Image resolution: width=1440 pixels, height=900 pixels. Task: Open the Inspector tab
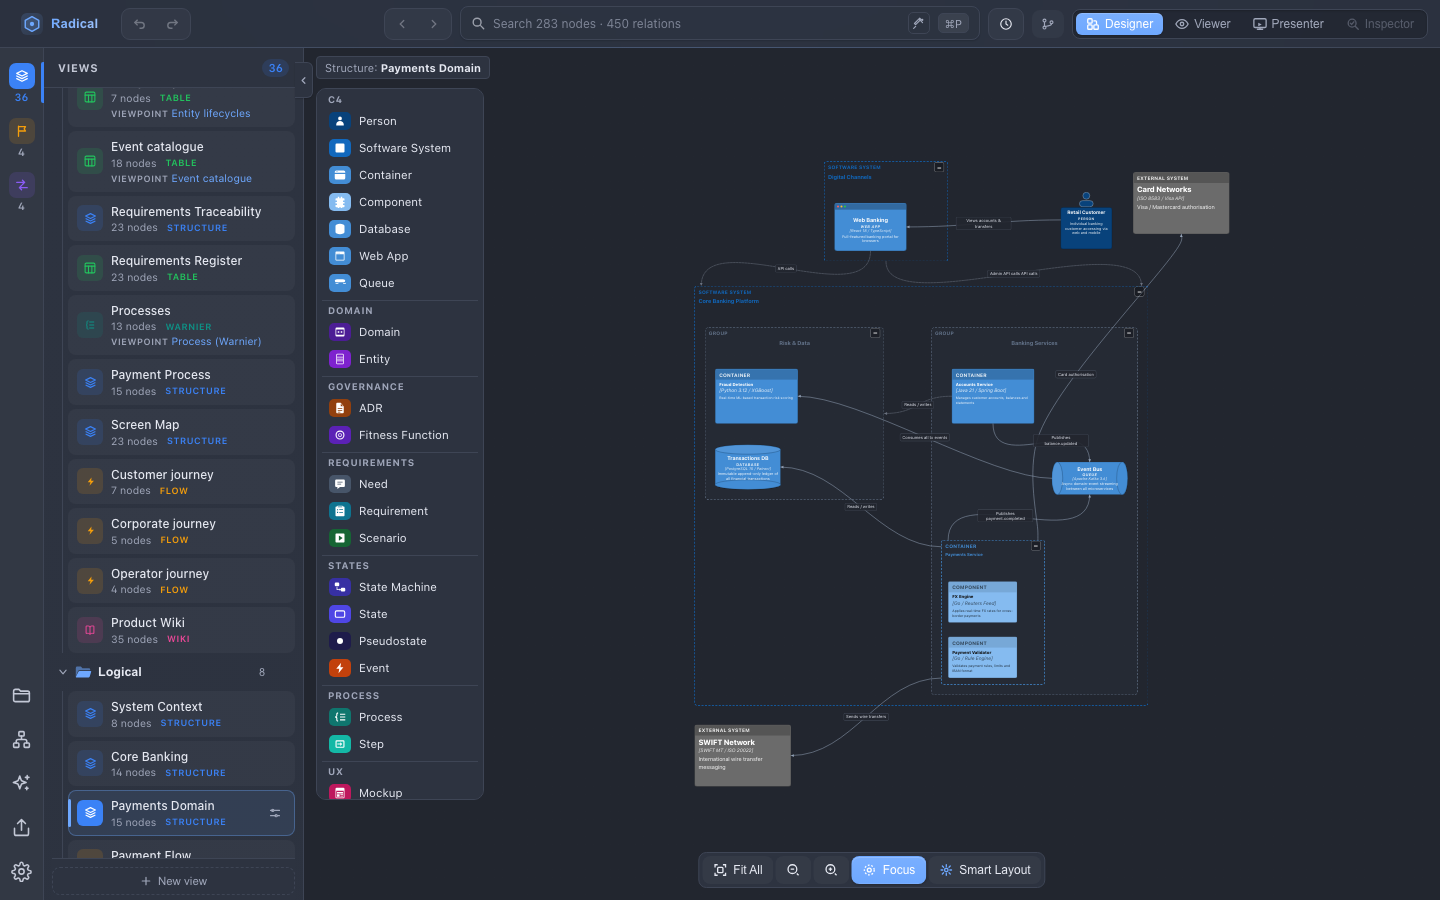click(1380, 24)
